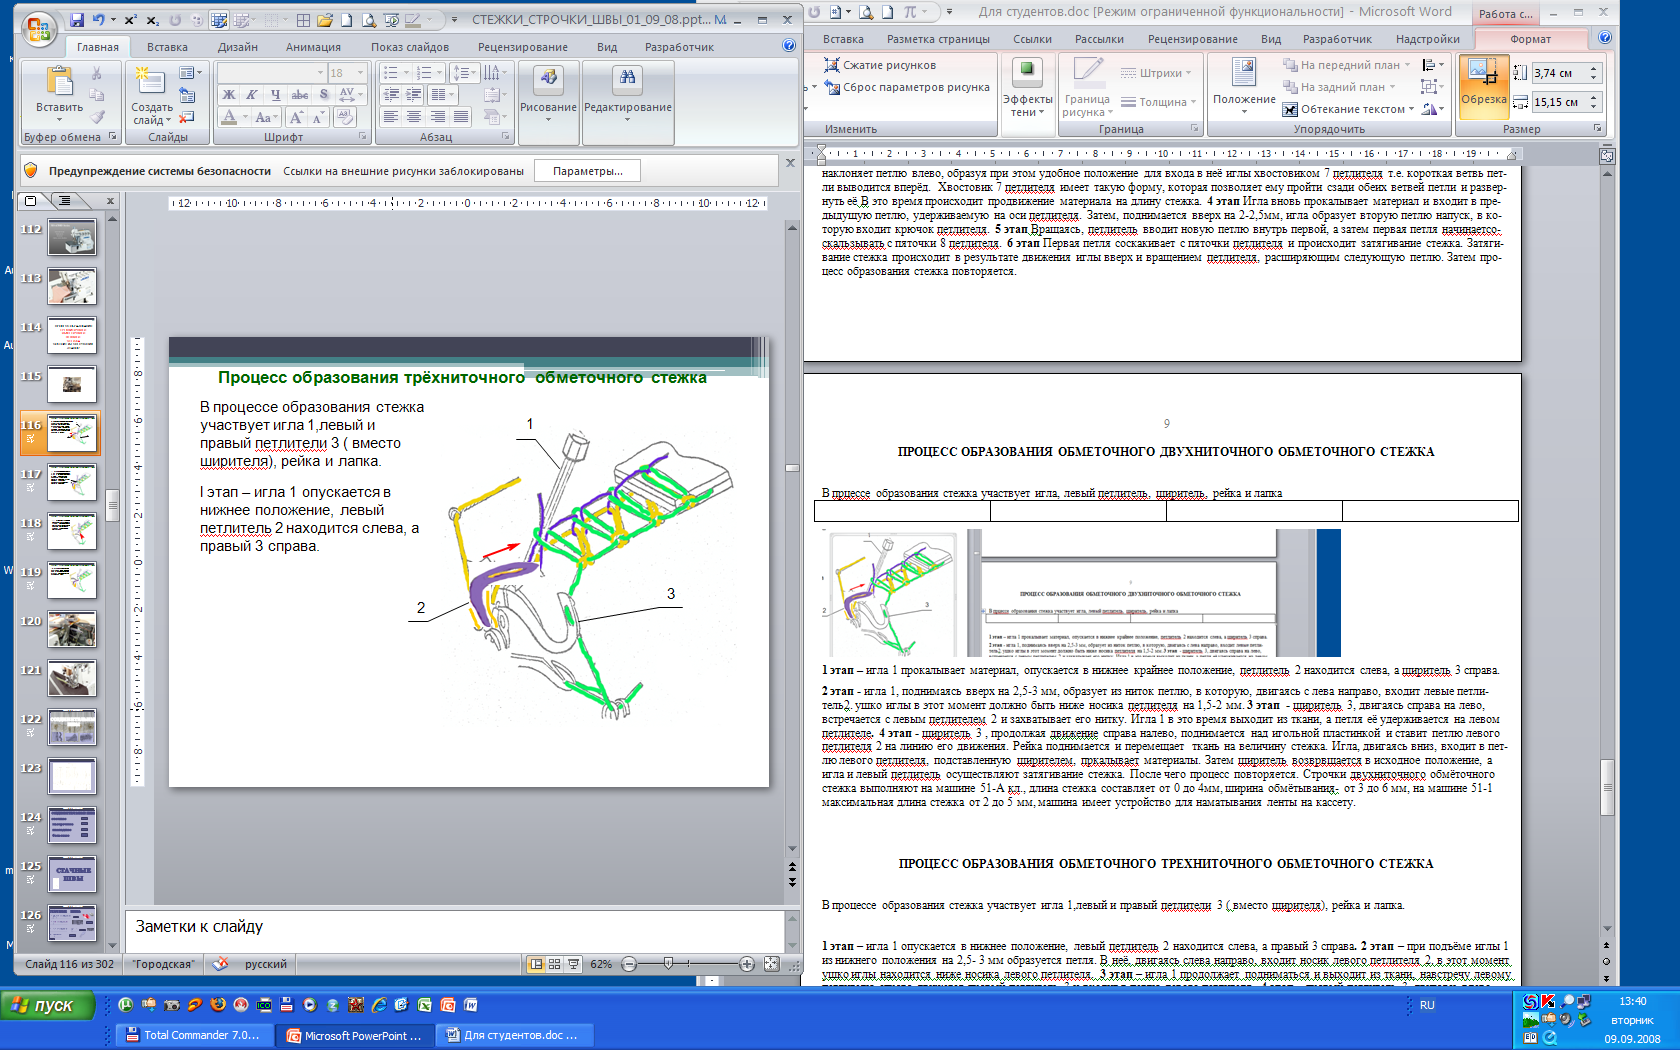Click Сброс параметров рисунка in Word
This screenshot has height=1050, width=1680.
click(x=906, y=87)
